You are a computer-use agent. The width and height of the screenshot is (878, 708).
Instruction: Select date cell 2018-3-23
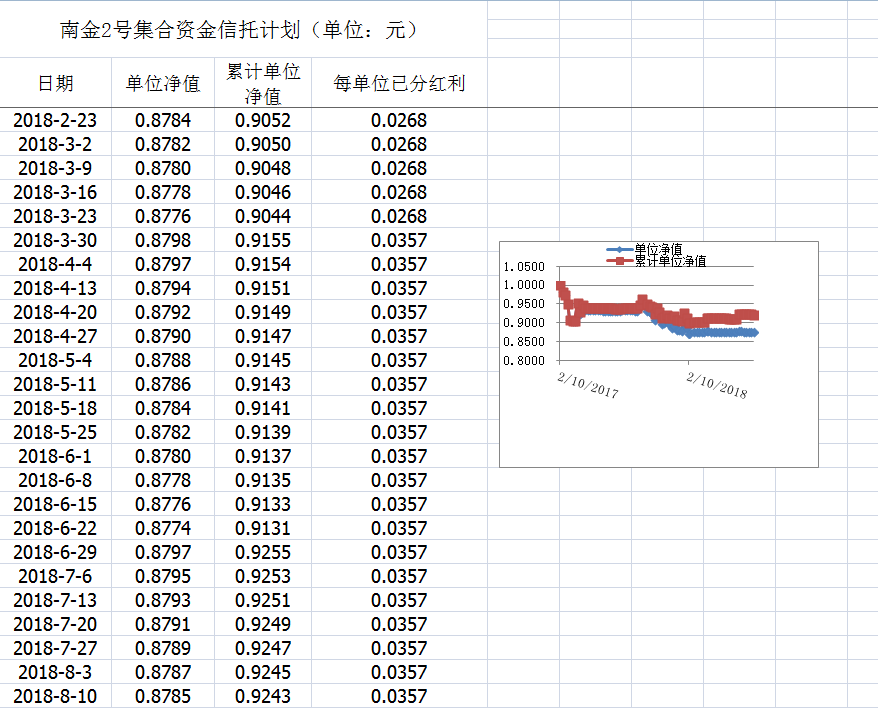coord(55,216)
